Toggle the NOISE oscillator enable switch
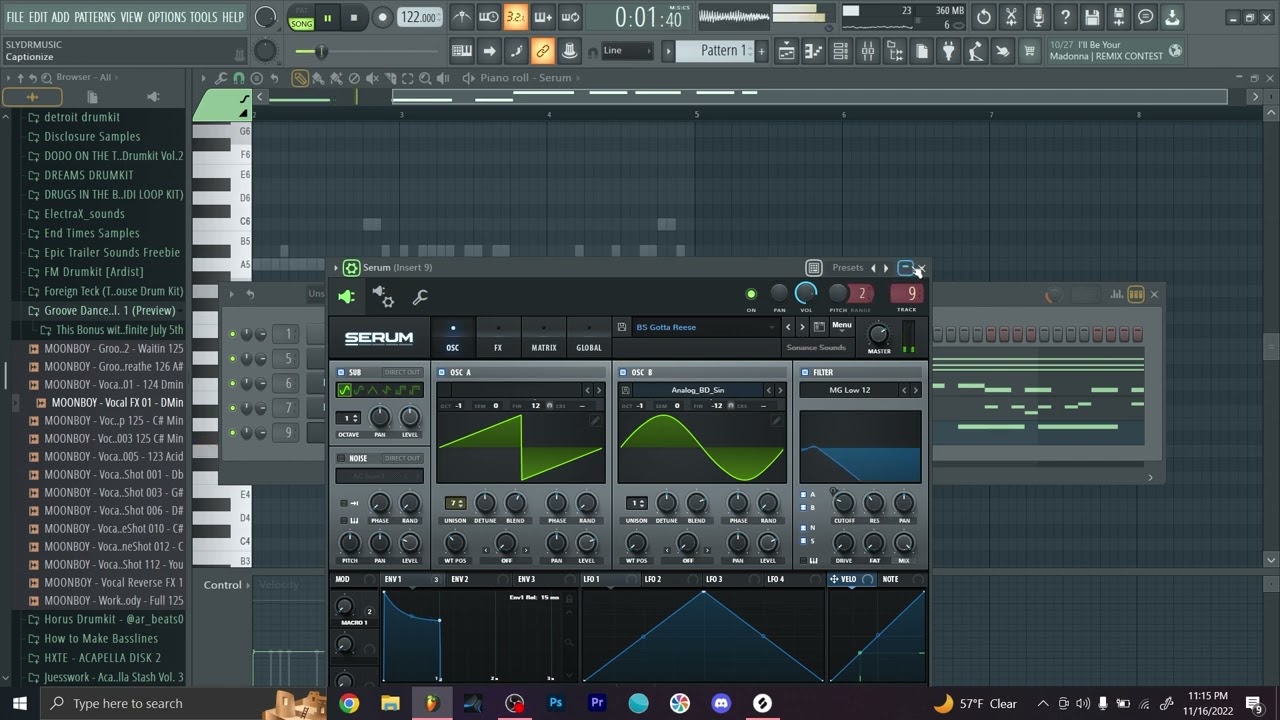The image size is (1280, 720). click(341, 458)
